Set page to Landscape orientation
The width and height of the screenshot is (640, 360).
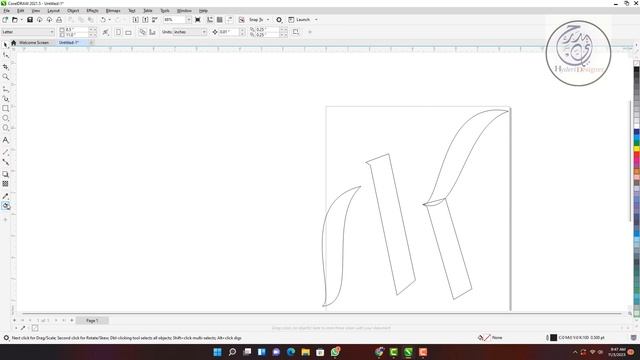[x=129, y=32]
